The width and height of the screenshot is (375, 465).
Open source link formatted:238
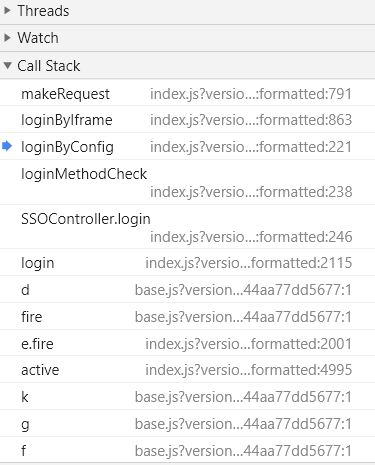(x=251, y=192)
